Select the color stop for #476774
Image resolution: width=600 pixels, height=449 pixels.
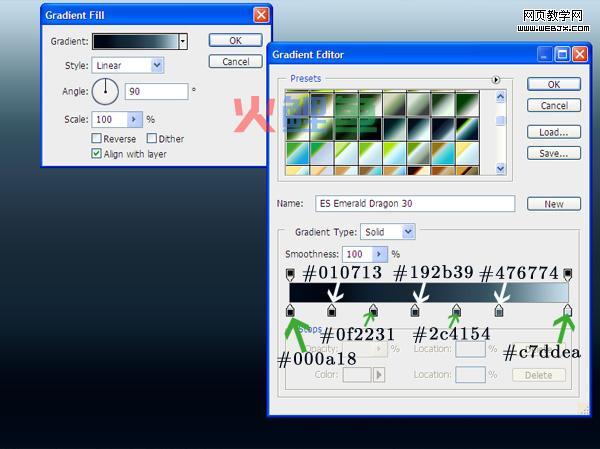tap(499, 310)
